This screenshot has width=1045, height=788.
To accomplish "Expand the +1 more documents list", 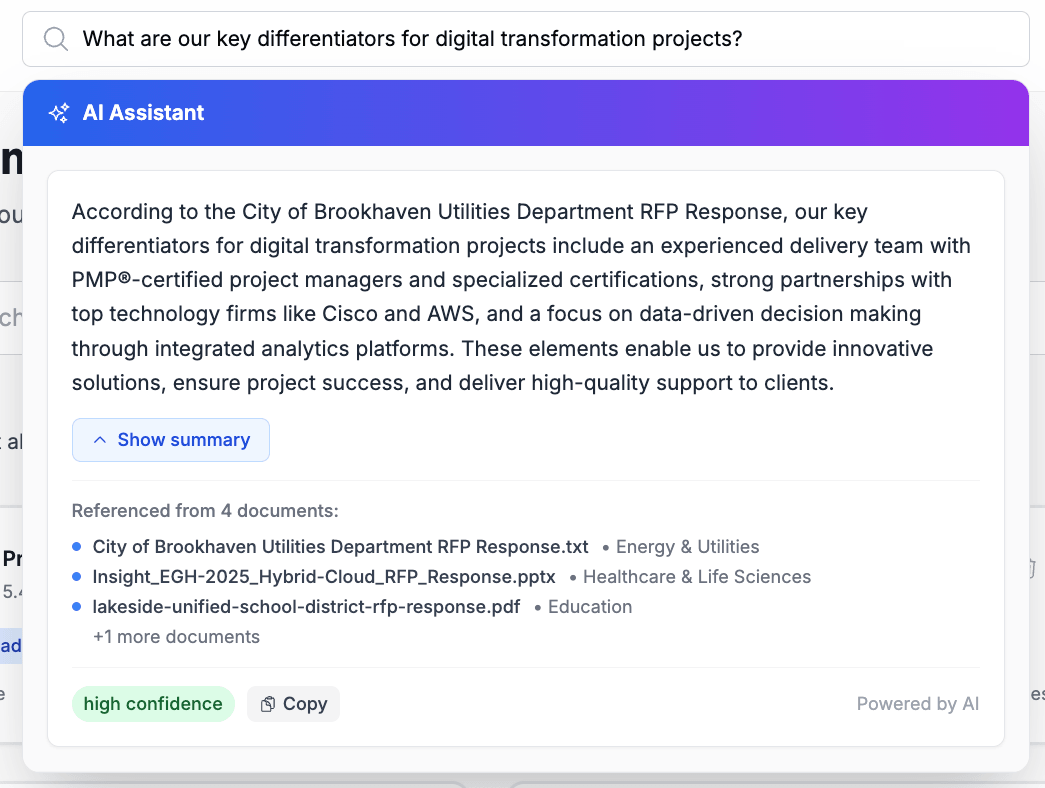I will (x=177, y=636).
